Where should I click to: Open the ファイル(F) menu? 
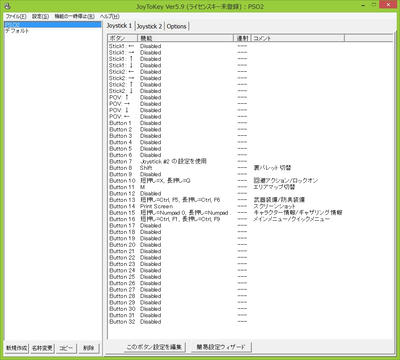[x=16, y=16]
